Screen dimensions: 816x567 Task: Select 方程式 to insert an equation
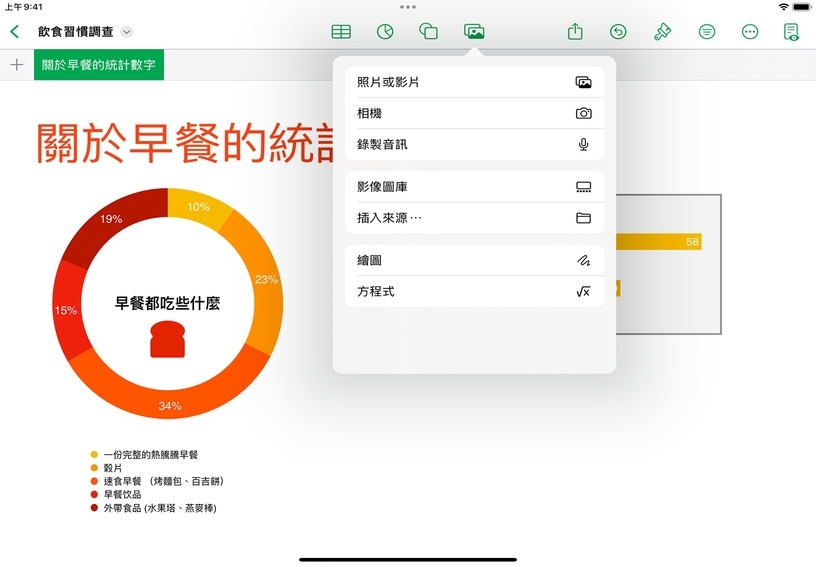[474, 291]
